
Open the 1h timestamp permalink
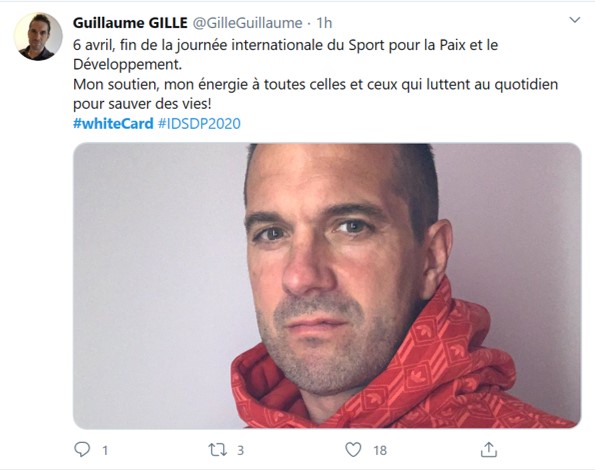(324, 23)
